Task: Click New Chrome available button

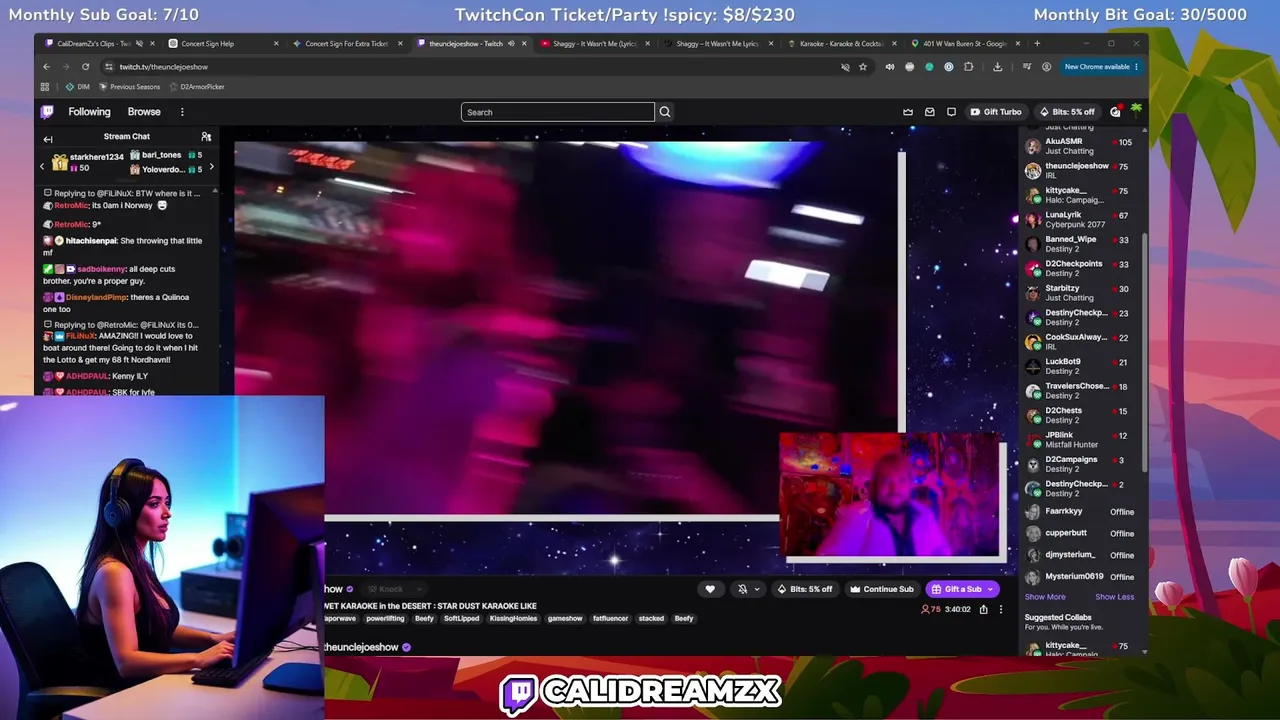Action: (1101, 67)
